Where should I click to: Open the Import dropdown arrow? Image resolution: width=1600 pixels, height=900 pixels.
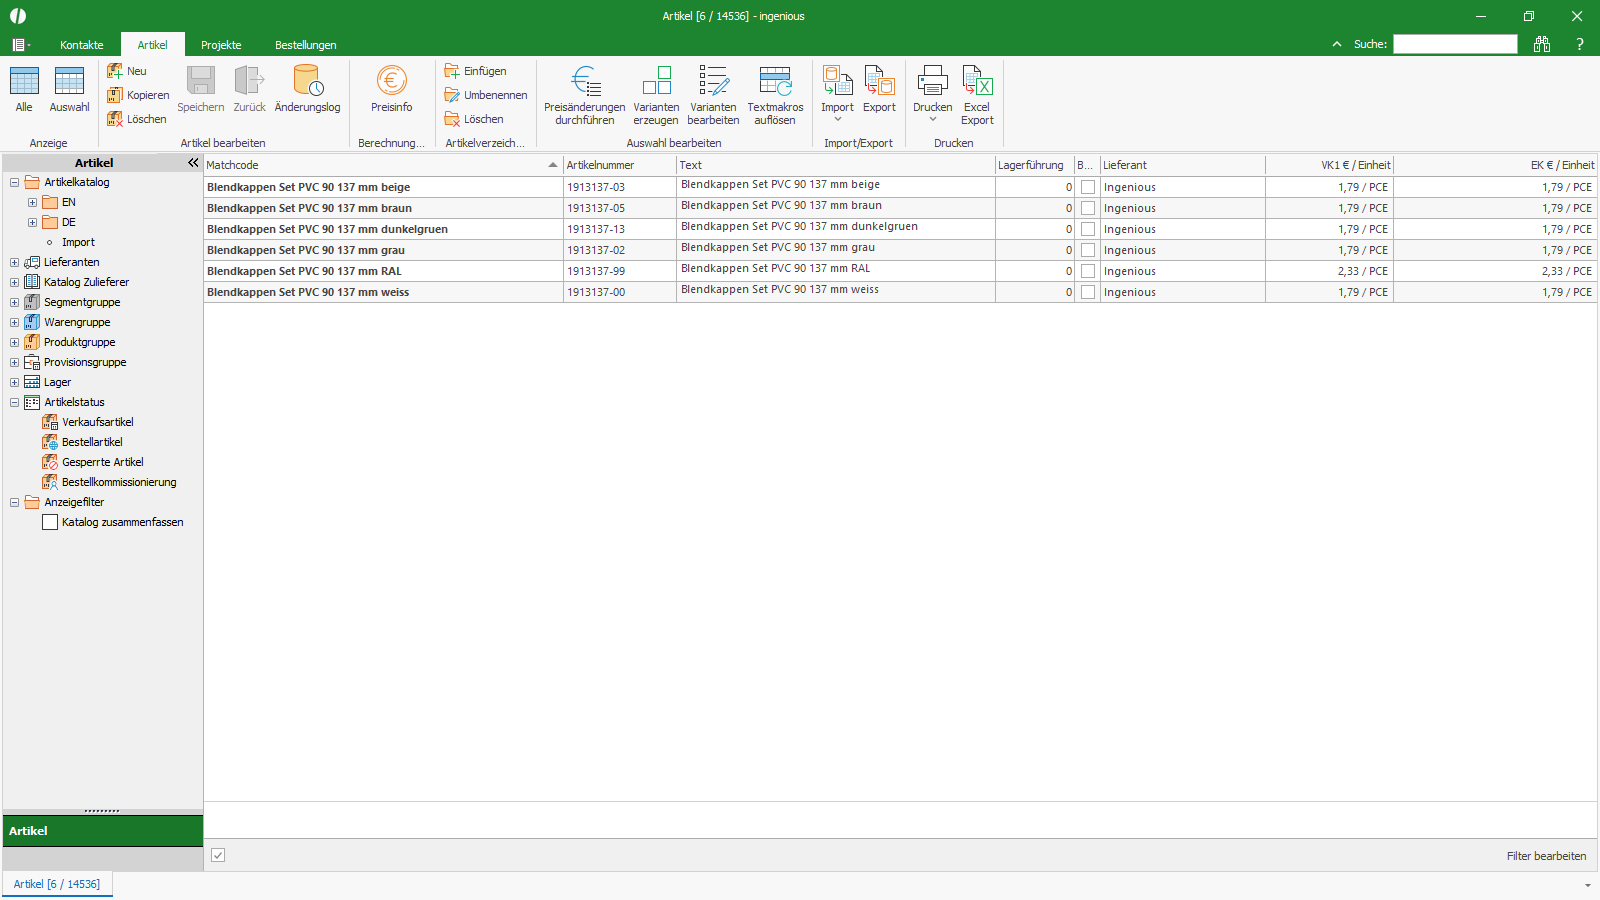838,120
